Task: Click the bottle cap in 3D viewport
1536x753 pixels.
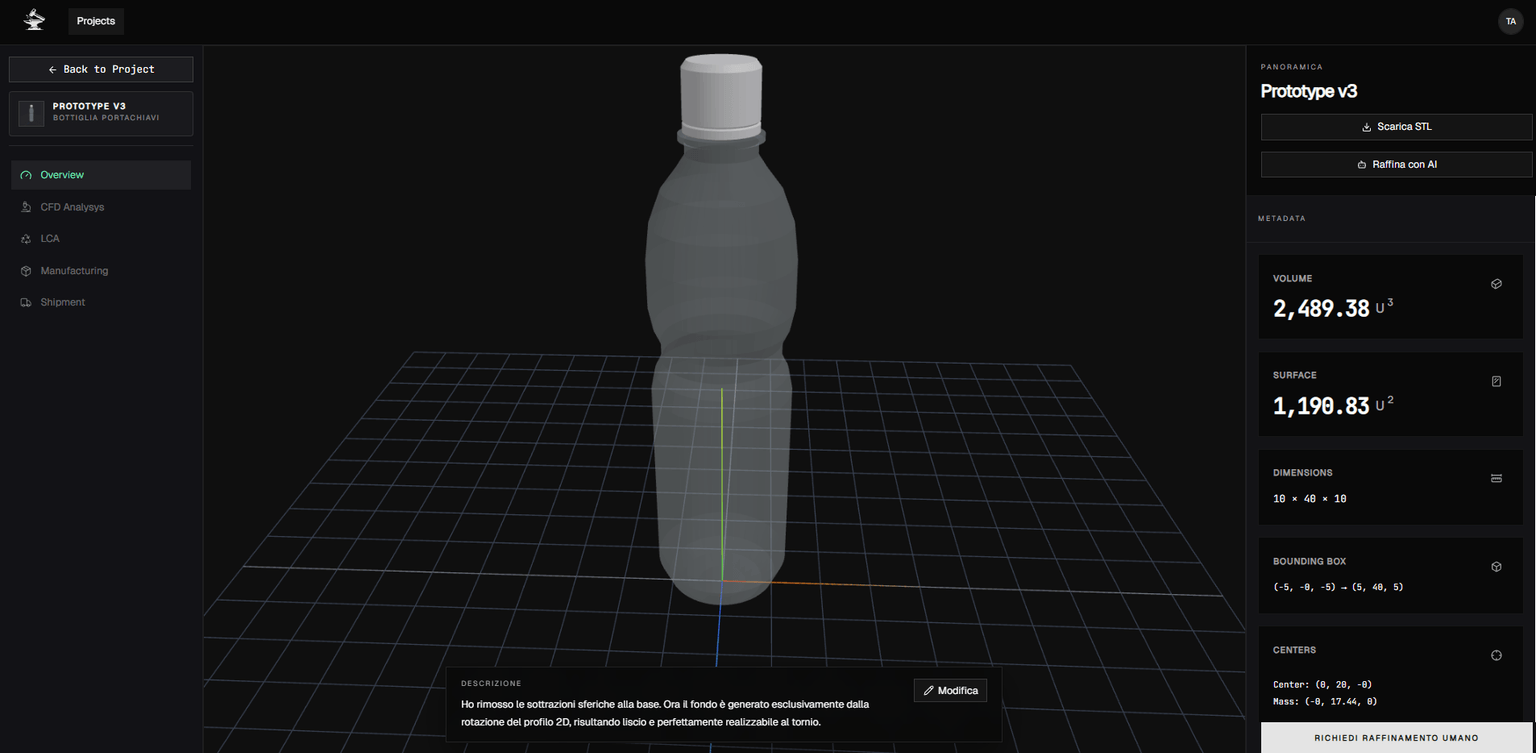Action: (x=721, y=90)
